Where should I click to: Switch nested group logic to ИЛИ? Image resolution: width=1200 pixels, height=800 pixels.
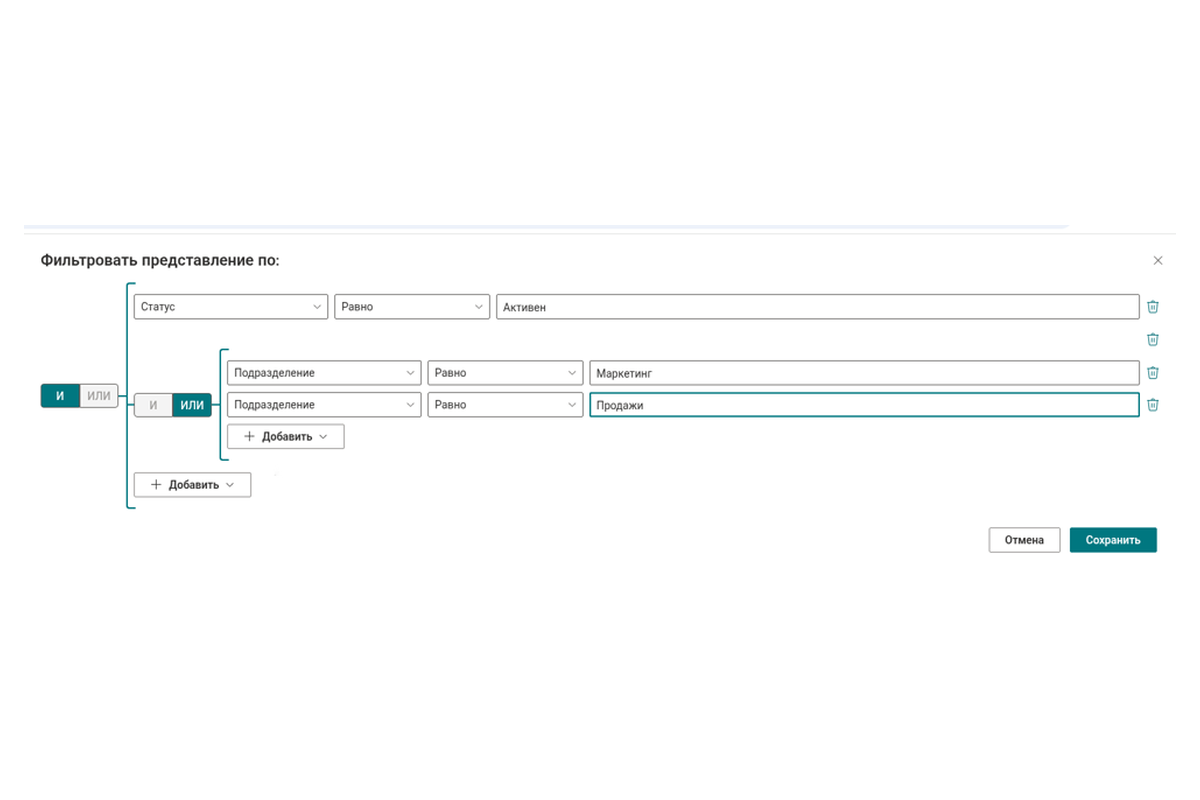click(192, 405)
